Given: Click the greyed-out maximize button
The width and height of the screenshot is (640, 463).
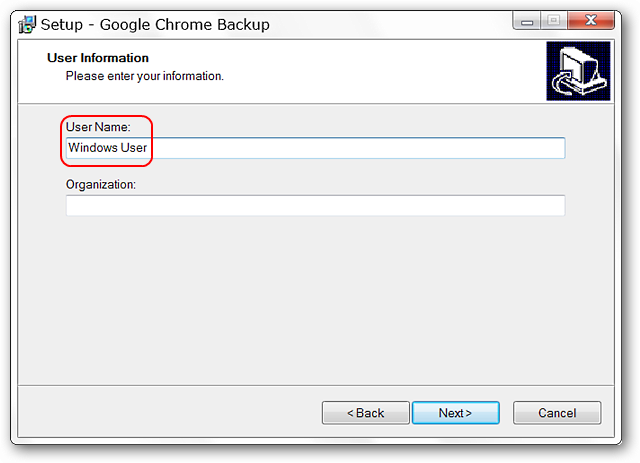Looking at the screenshot, I should point(553,21).
